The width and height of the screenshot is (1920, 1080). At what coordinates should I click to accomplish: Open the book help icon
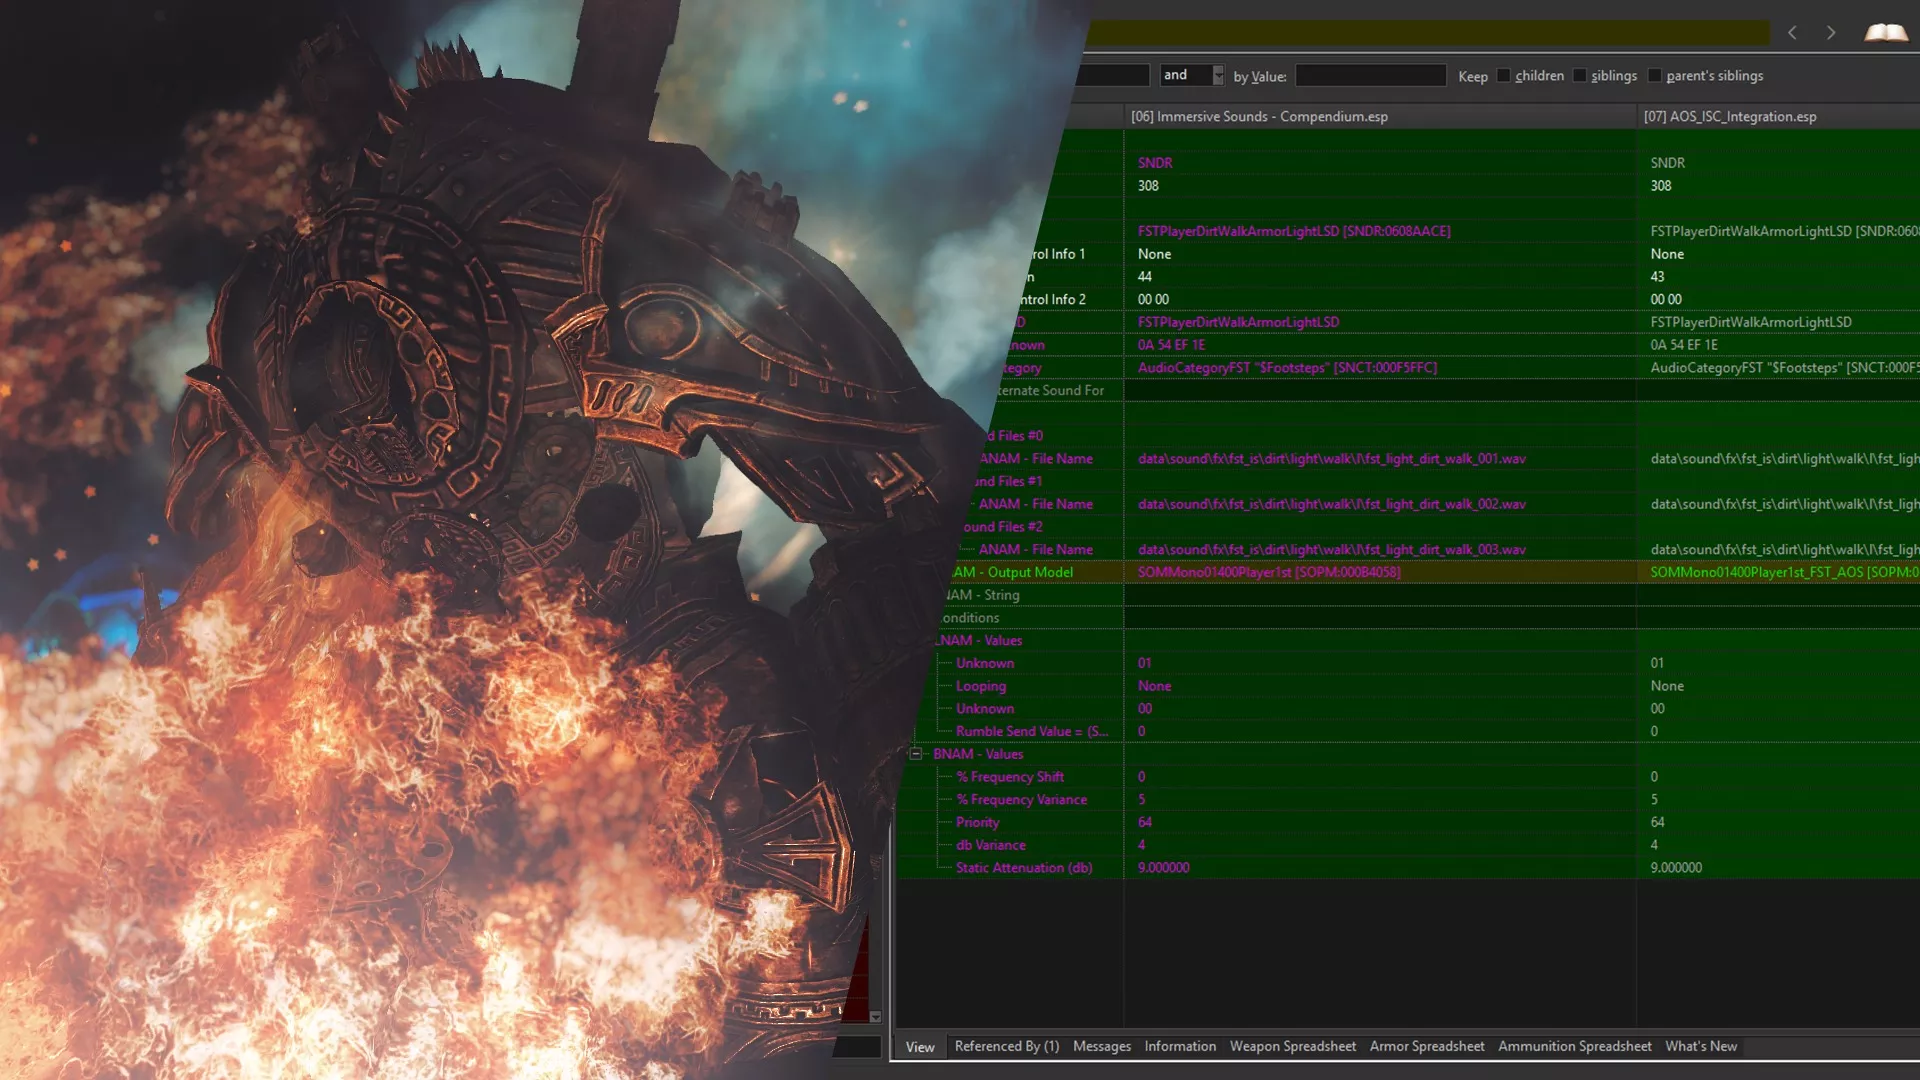1885,33
